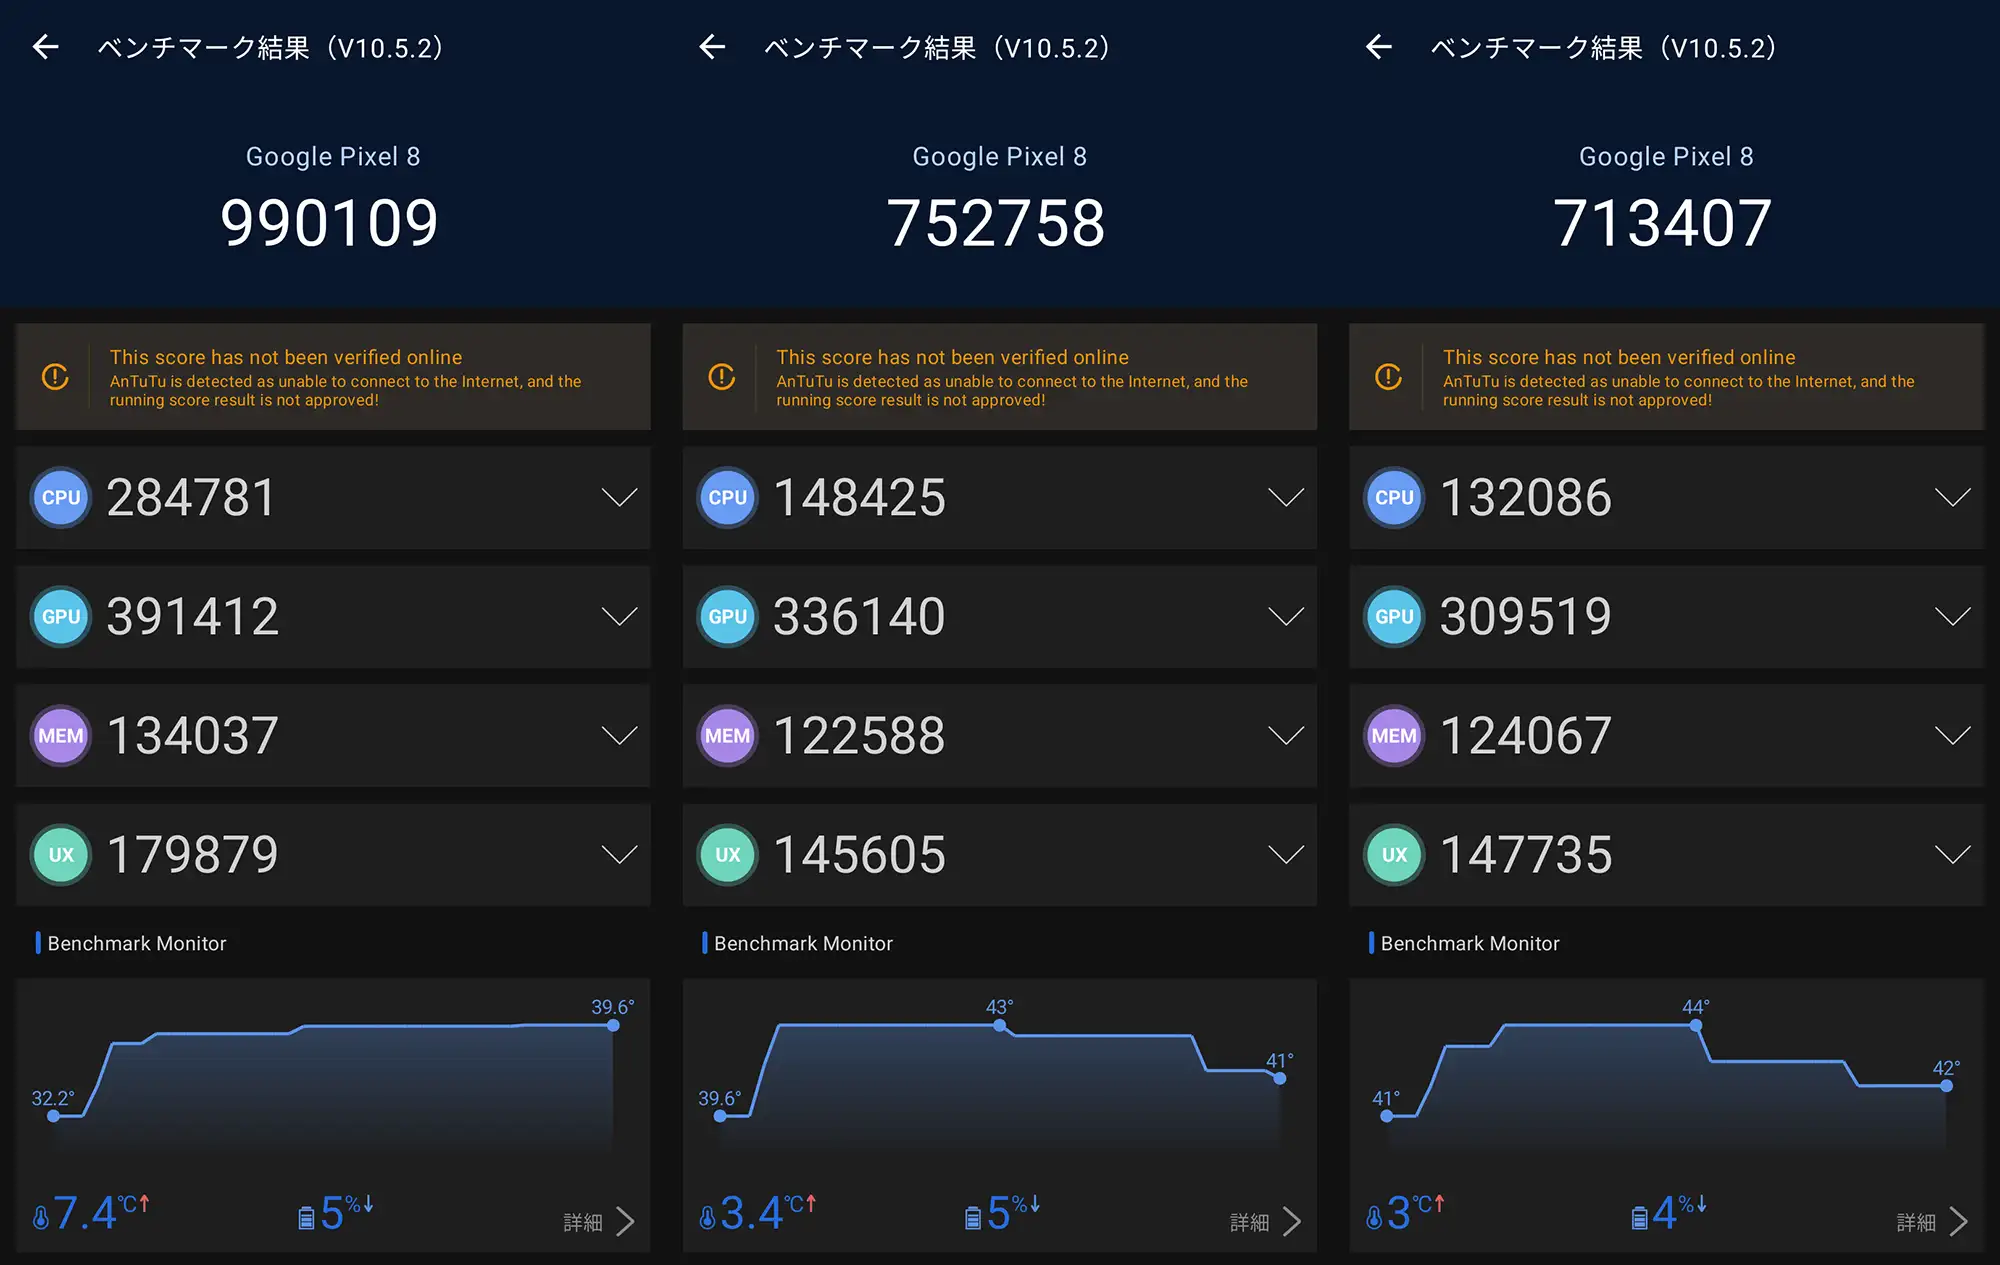Click back arrow in the 990109 score panel
This screenshot has width=2000, height=1265.
tap(46, 47)
